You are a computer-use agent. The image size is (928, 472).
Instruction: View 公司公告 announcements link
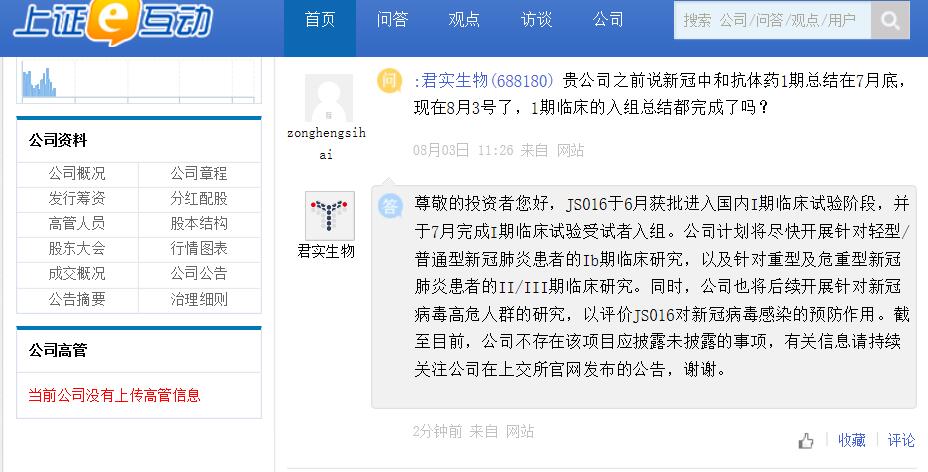point(199,273)
